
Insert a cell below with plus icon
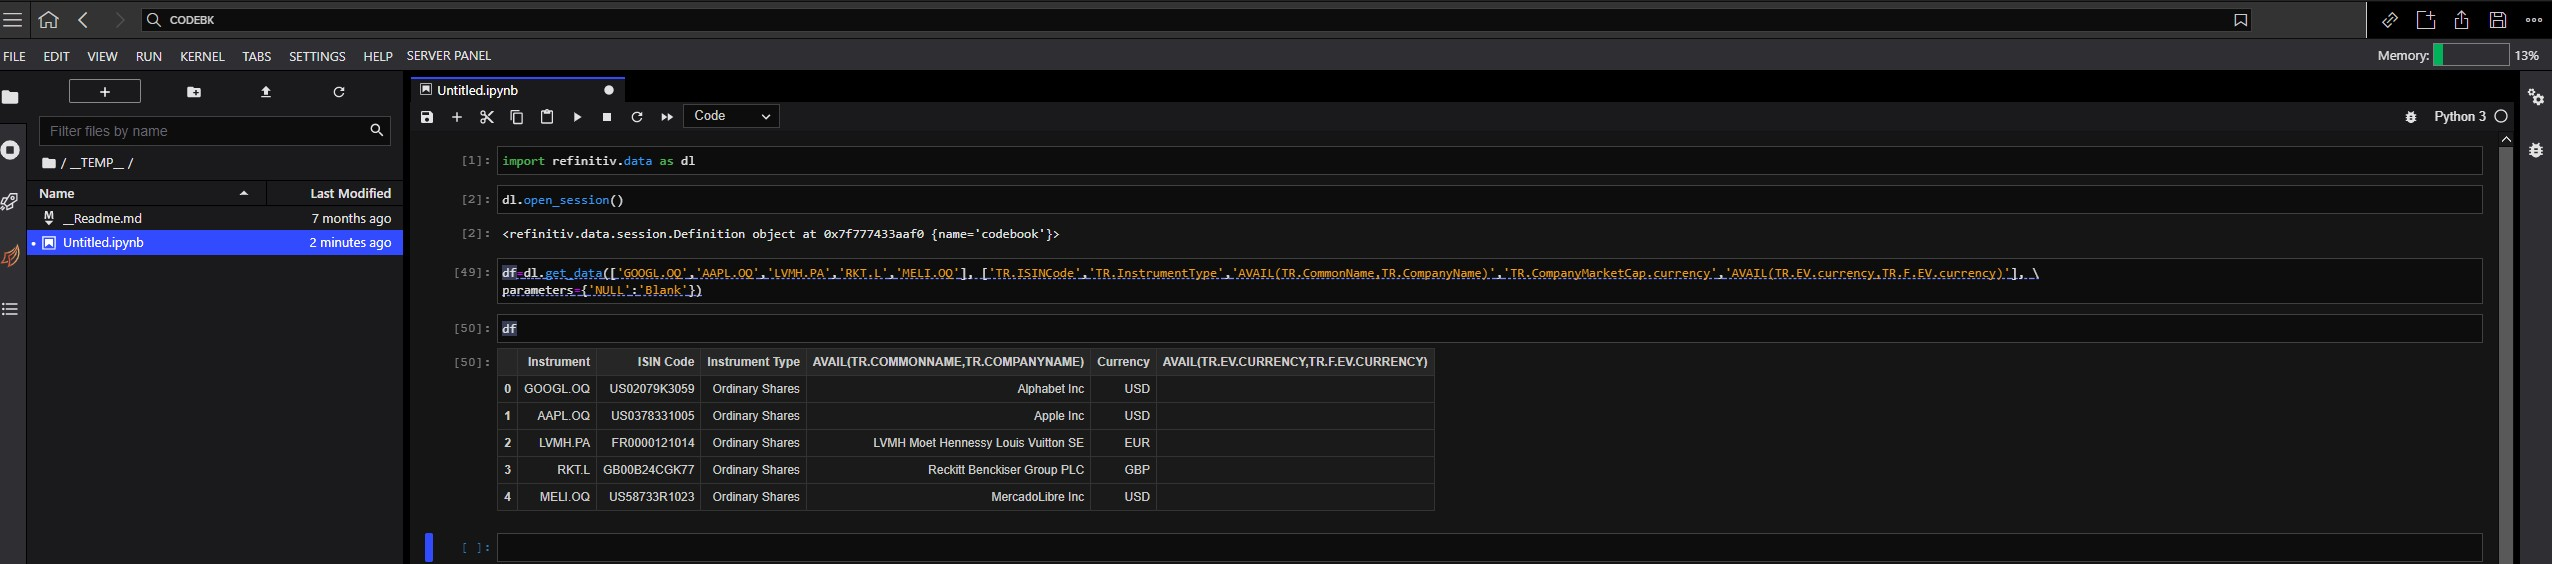tap(457, 117)
